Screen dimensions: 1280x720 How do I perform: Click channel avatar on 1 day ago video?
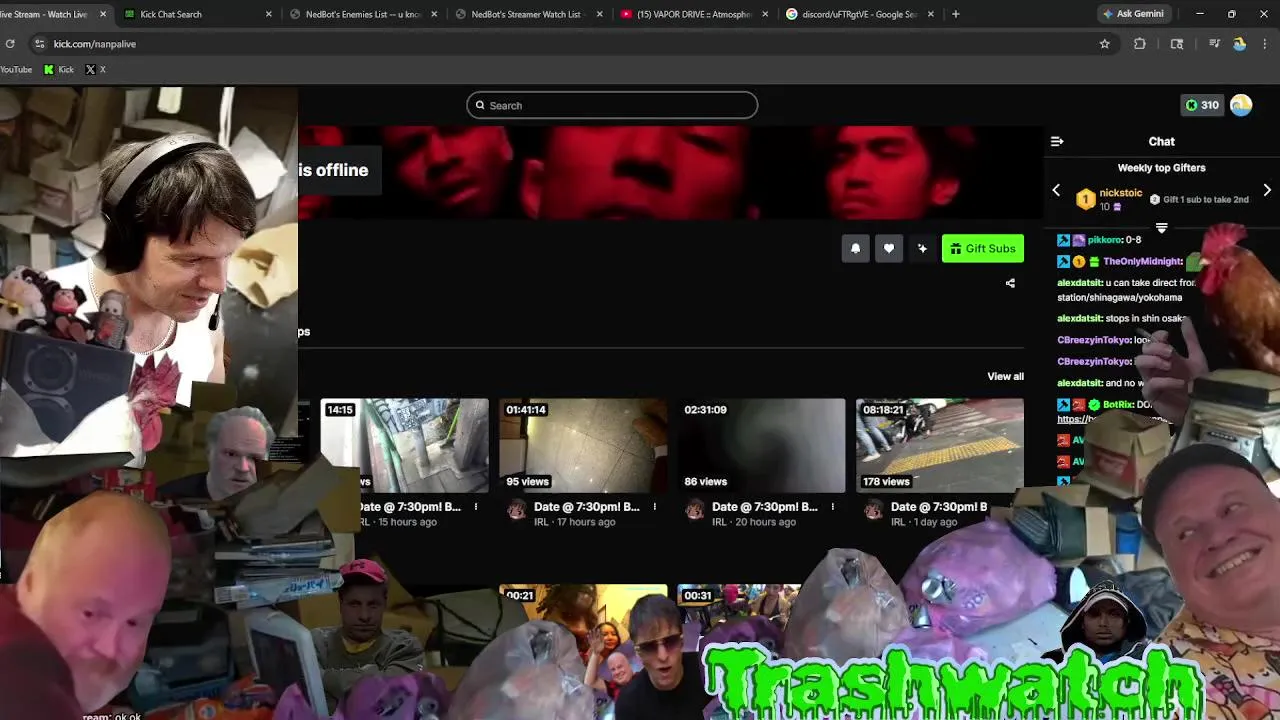pos(873,510)
